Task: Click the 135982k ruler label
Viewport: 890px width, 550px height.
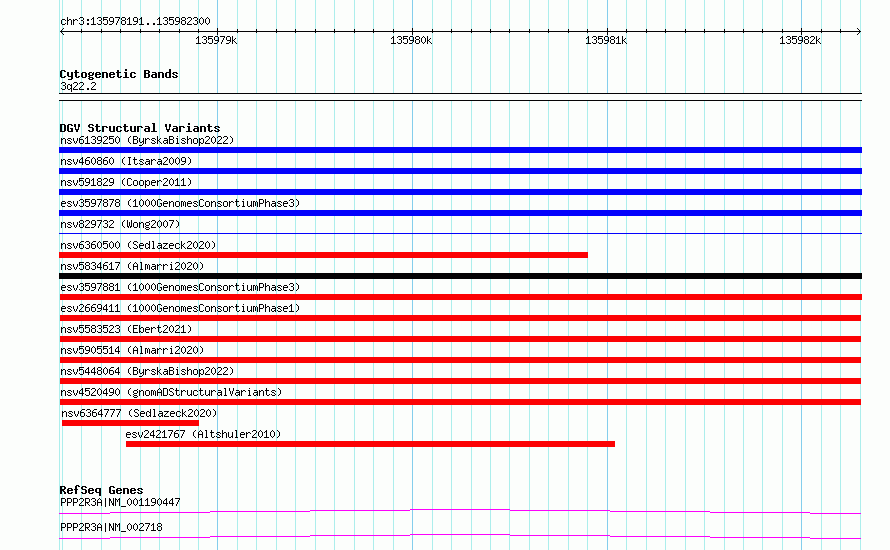Action: pos(800,40)
